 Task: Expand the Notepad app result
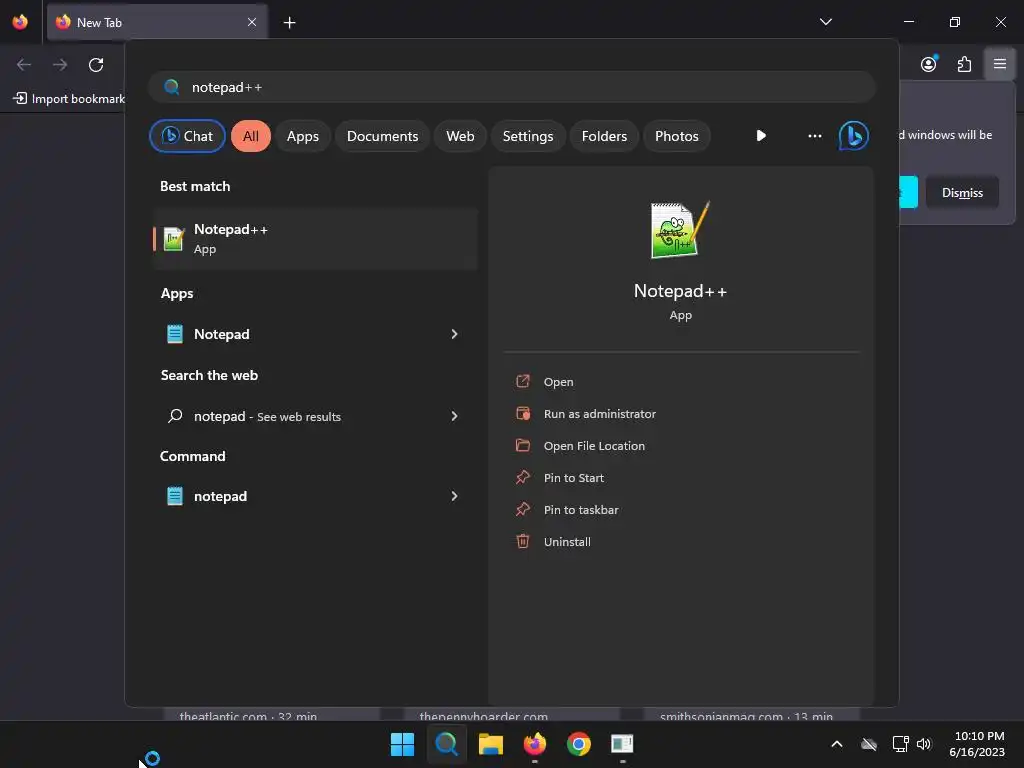(455, 334)
